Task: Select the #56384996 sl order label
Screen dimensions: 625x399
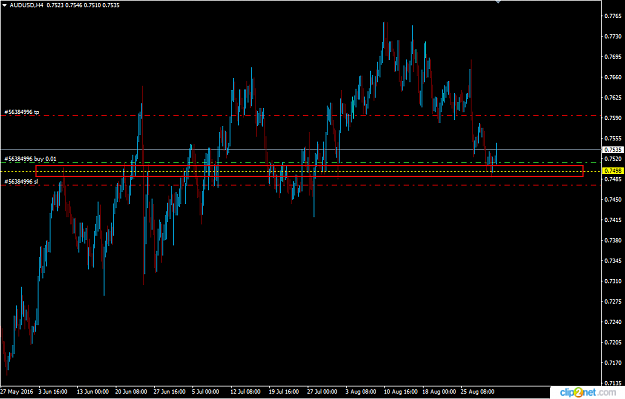Action: (21, 182)
